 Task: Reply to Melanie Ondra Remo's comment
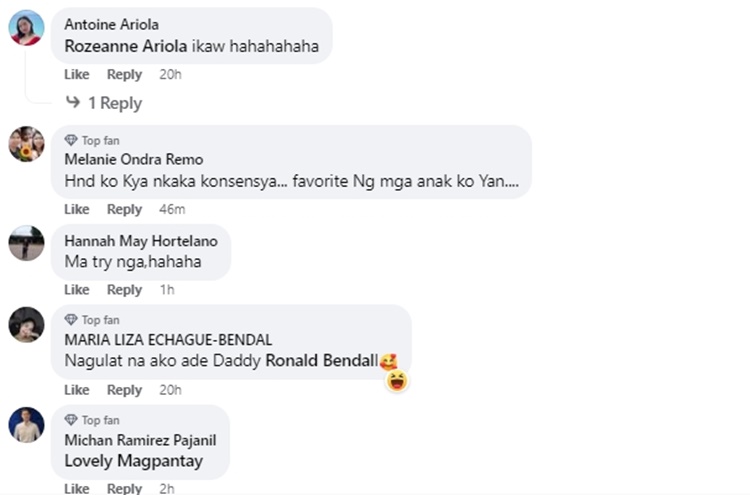click(x=124, y=209)
